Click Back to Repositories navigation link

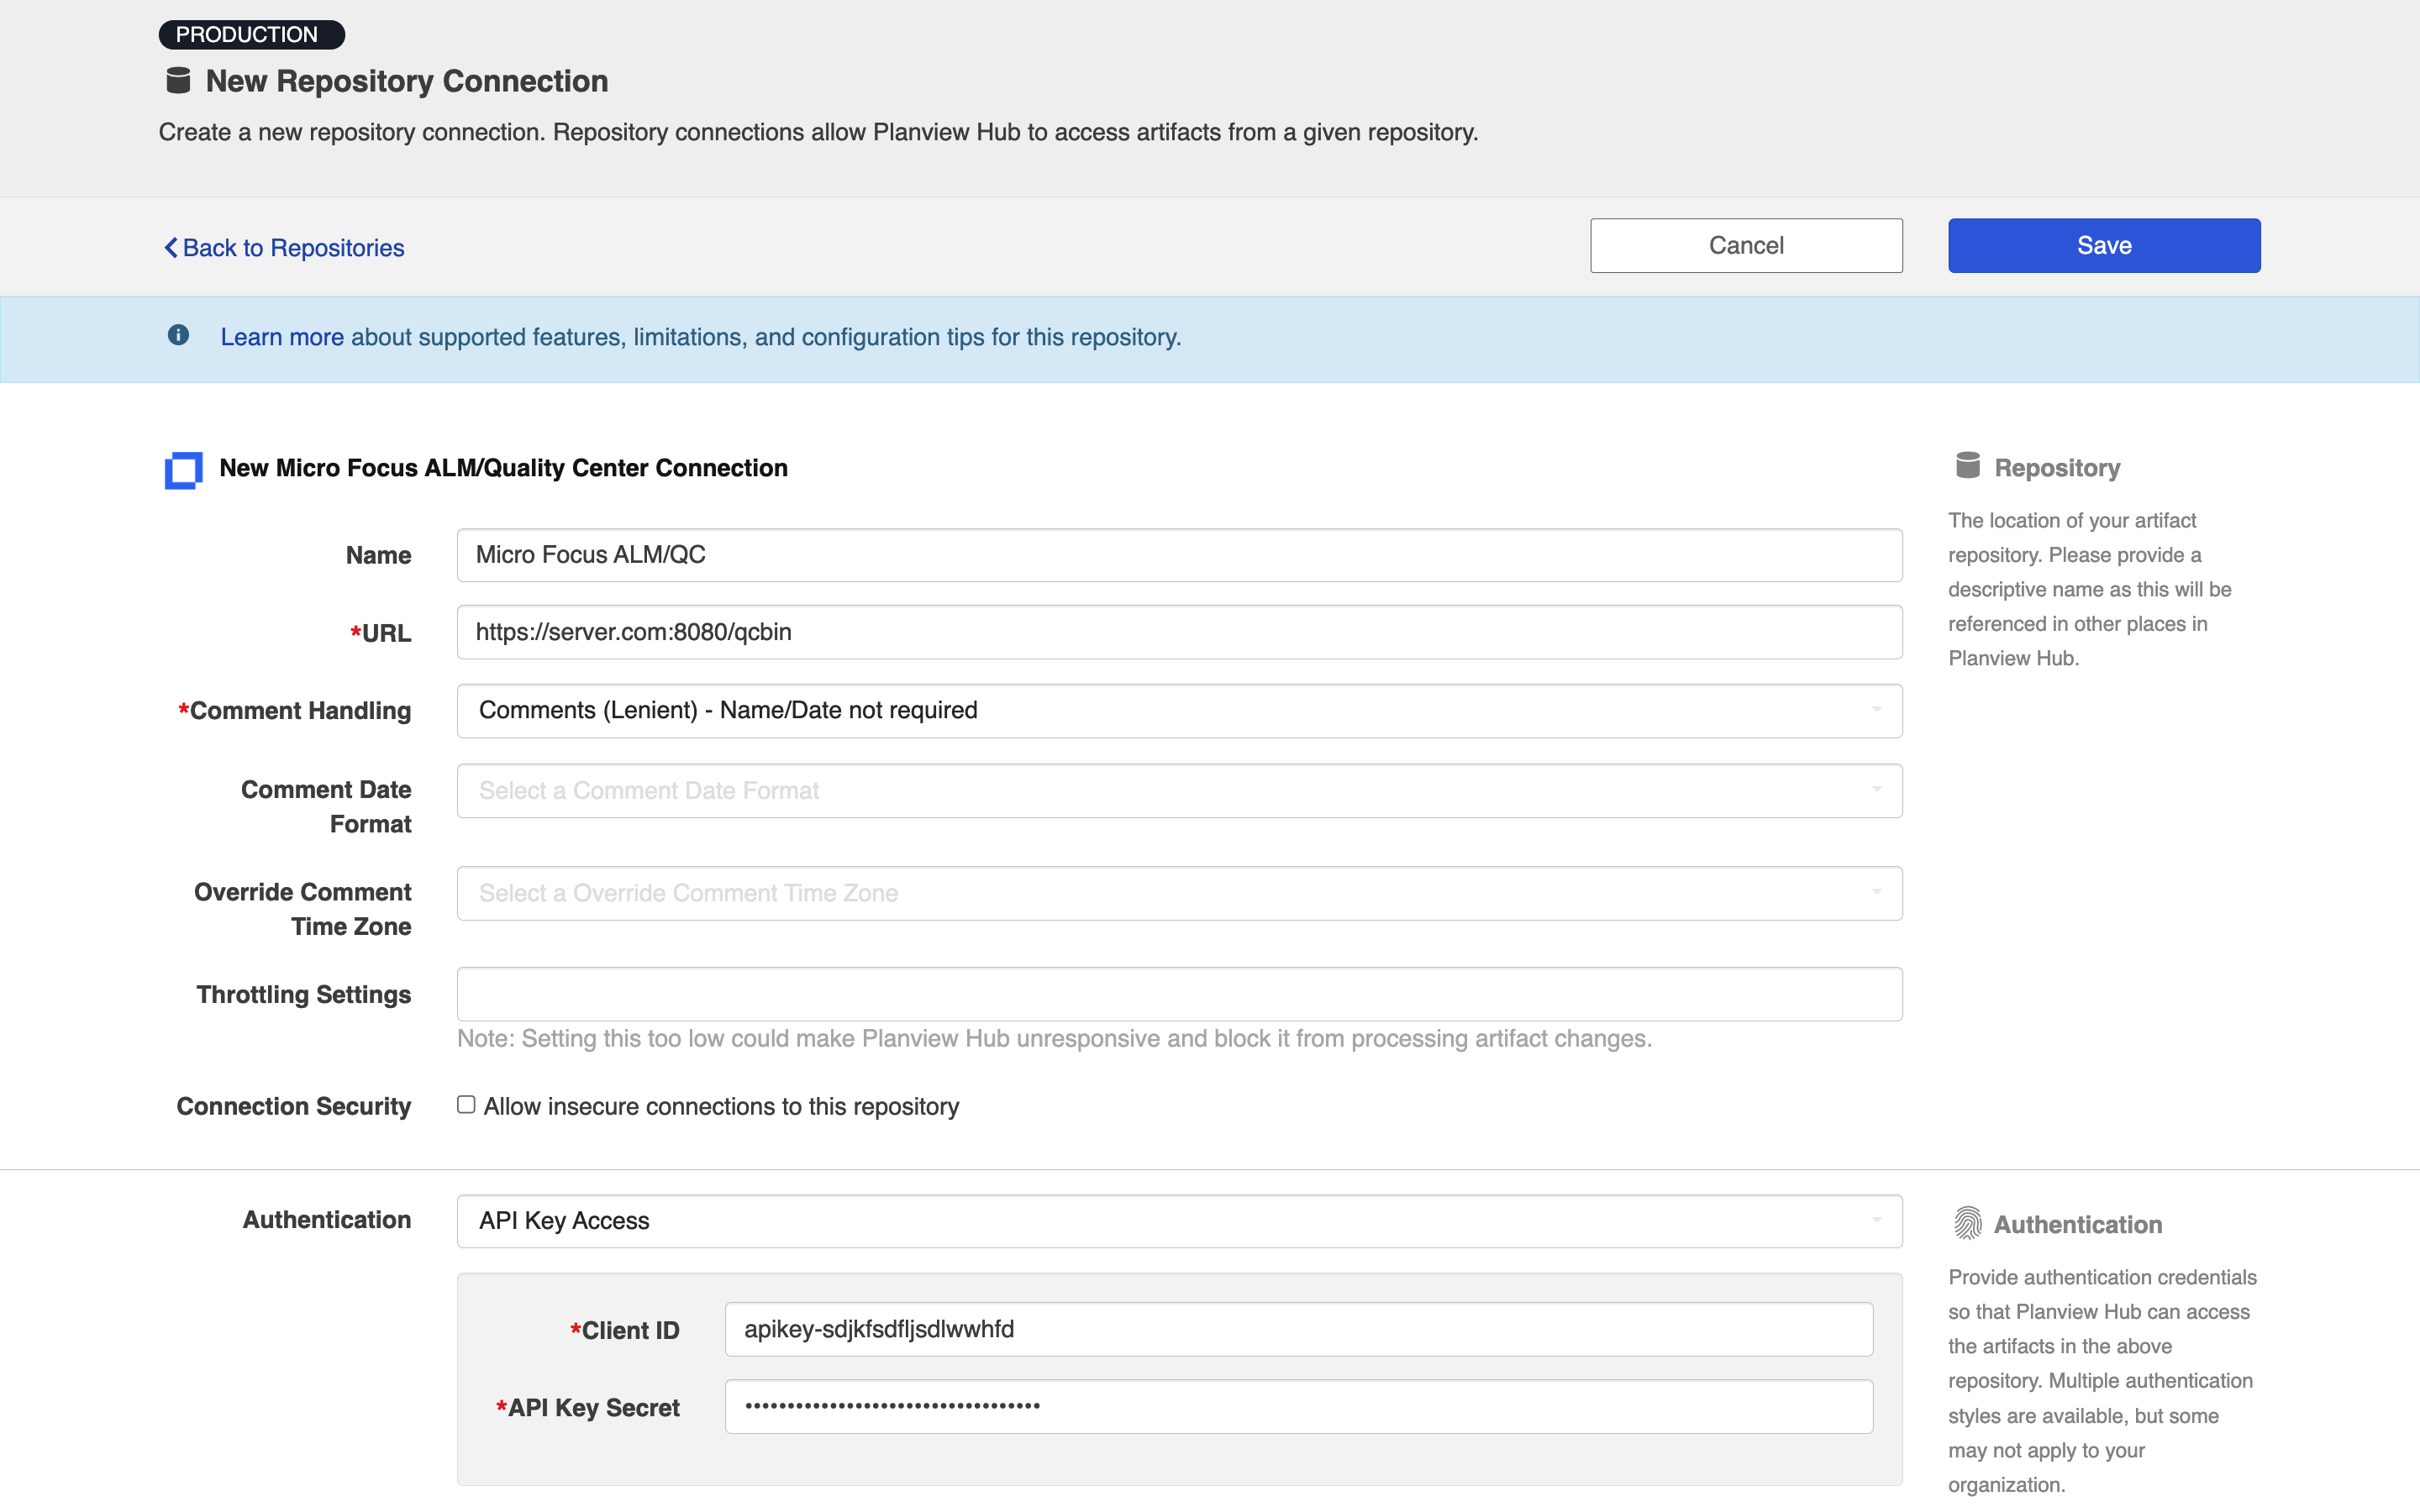click(x=282, y=245)
